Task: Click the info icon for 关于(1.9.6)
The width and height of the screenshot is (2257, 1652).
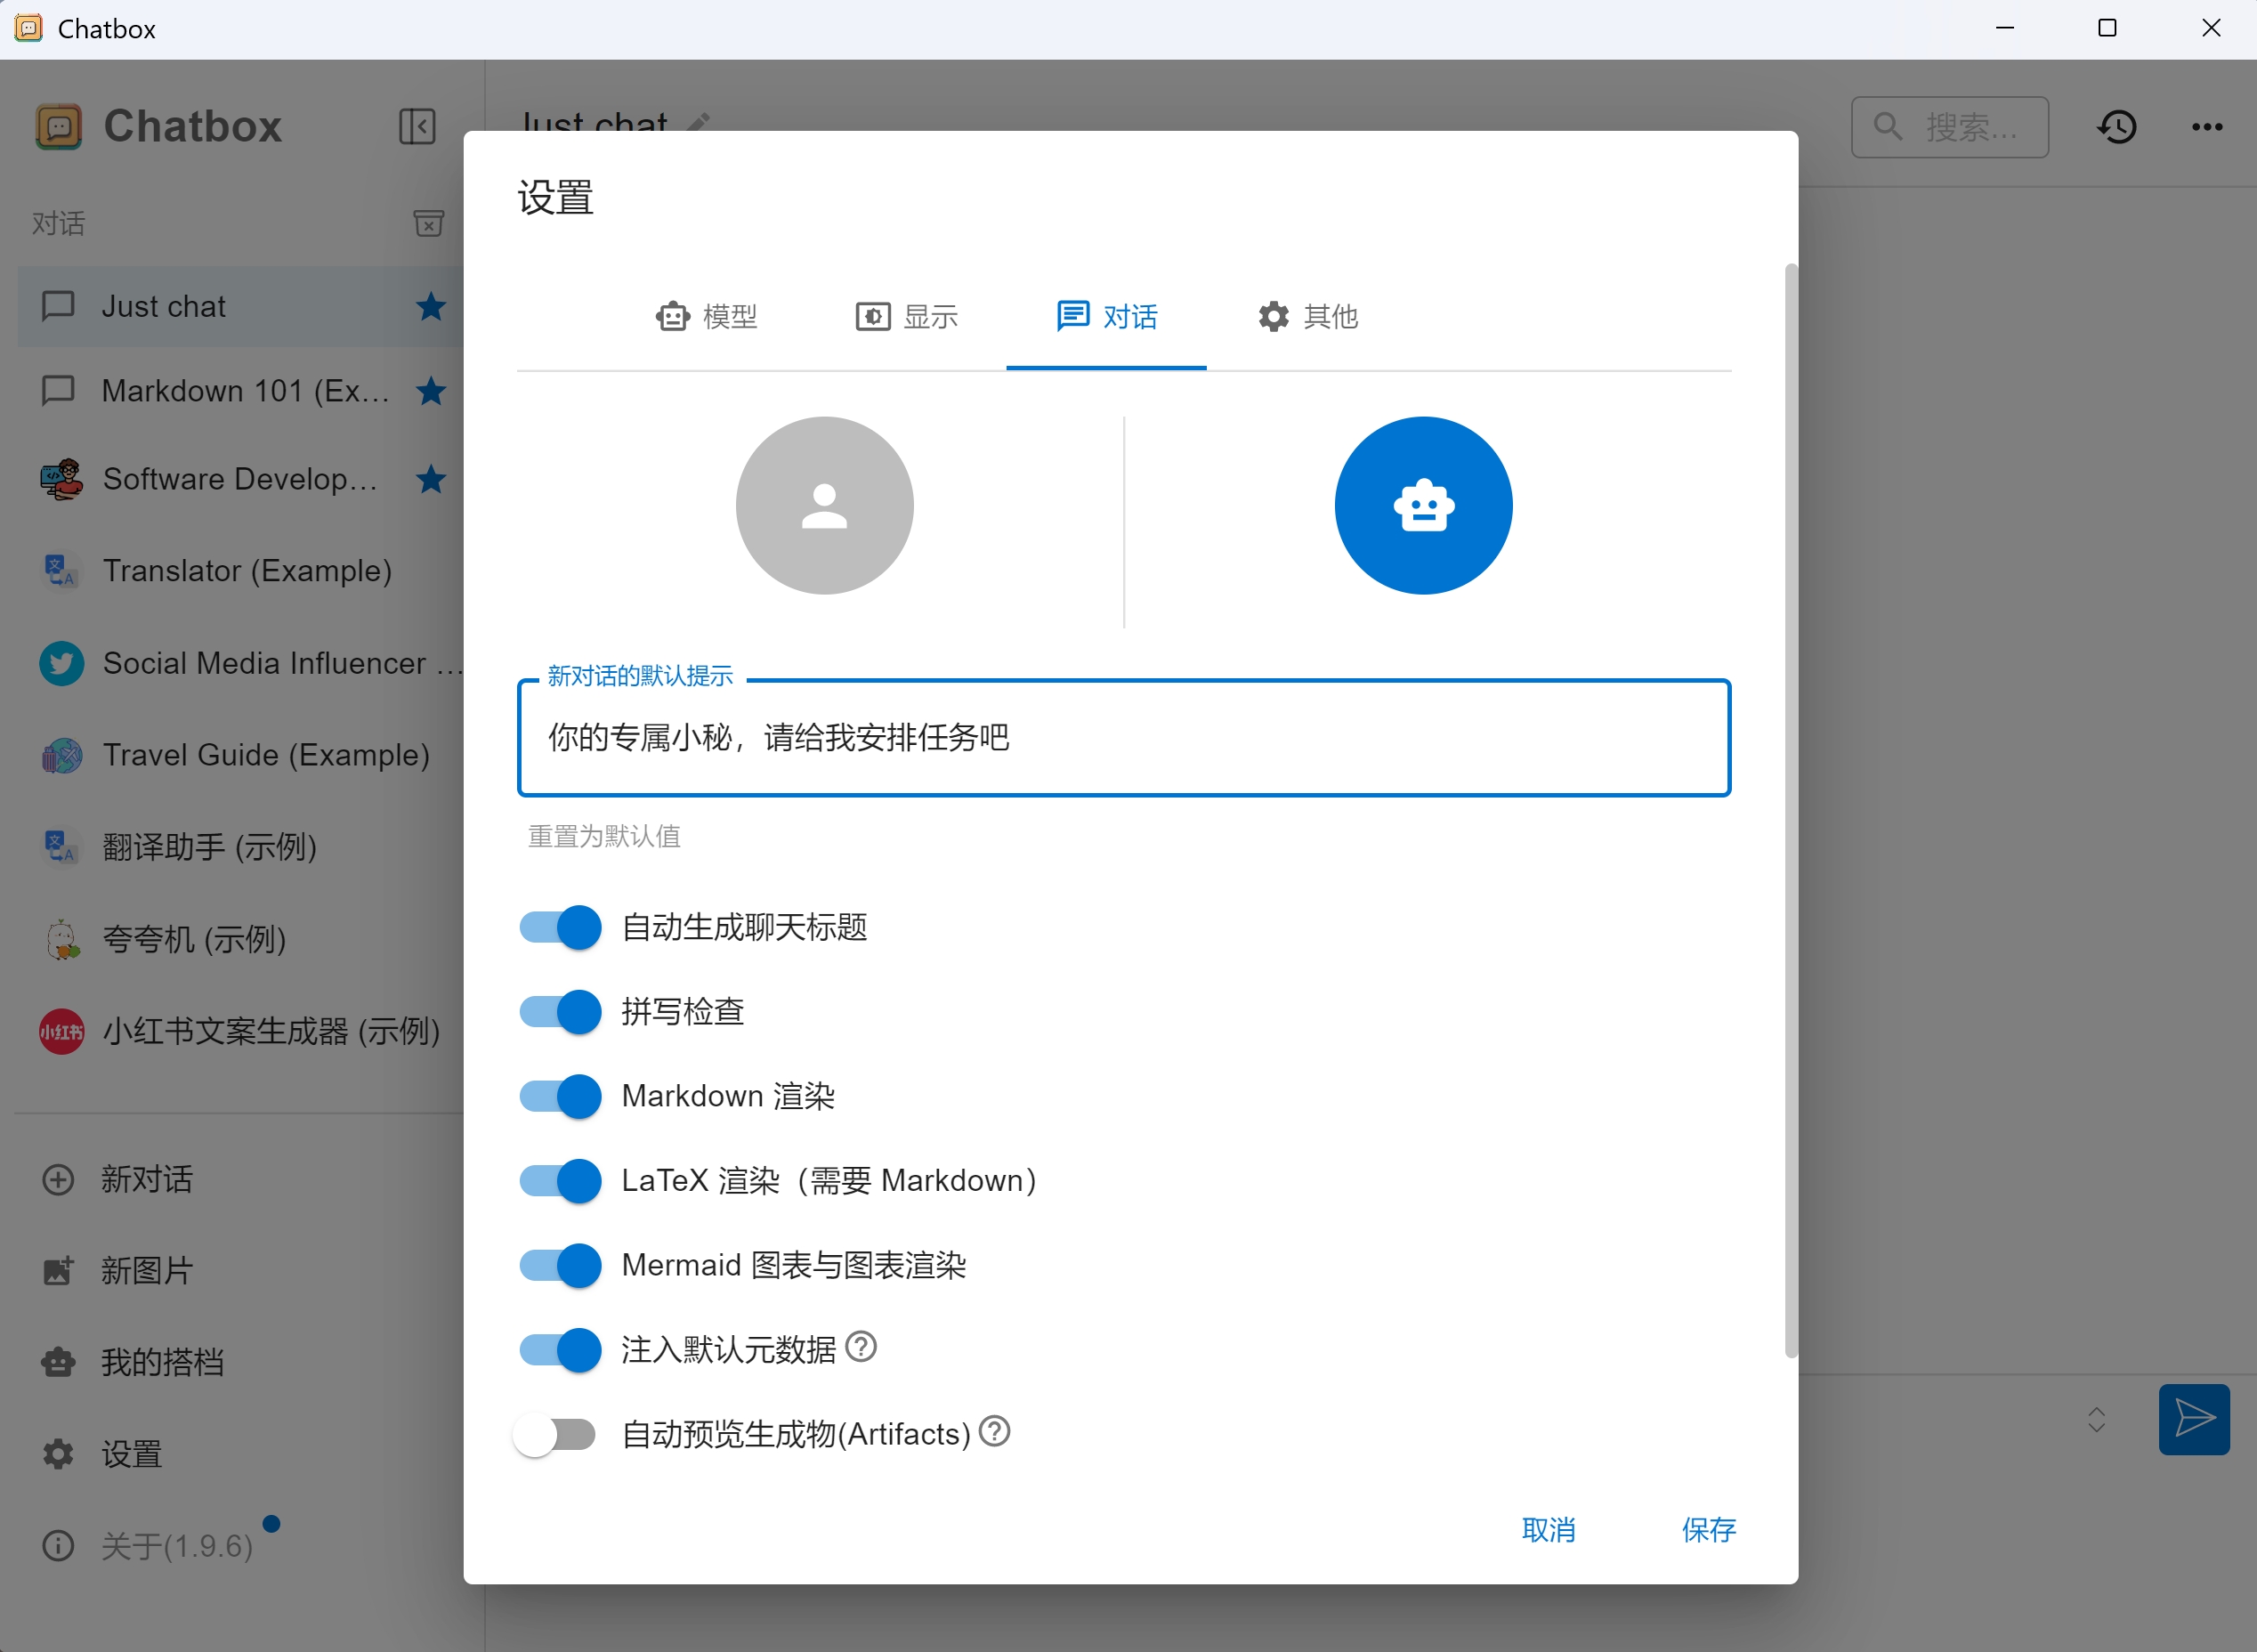Action: pyautogui.click(x=58, y=1546)
